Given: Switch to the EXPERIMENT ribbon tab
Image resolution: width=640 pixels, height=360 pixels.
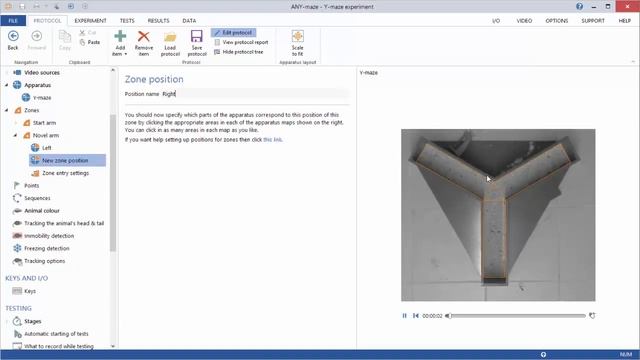Looking at the screenshot, I should point(90,20).
